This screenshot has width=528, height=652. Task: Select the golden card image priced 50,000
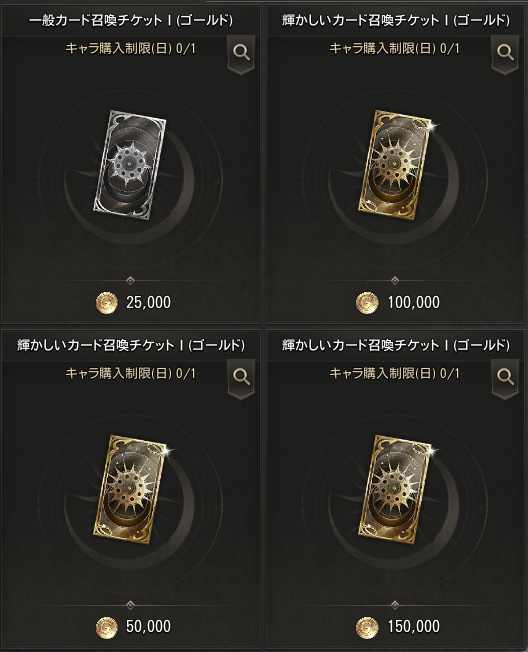click(132, 489)
